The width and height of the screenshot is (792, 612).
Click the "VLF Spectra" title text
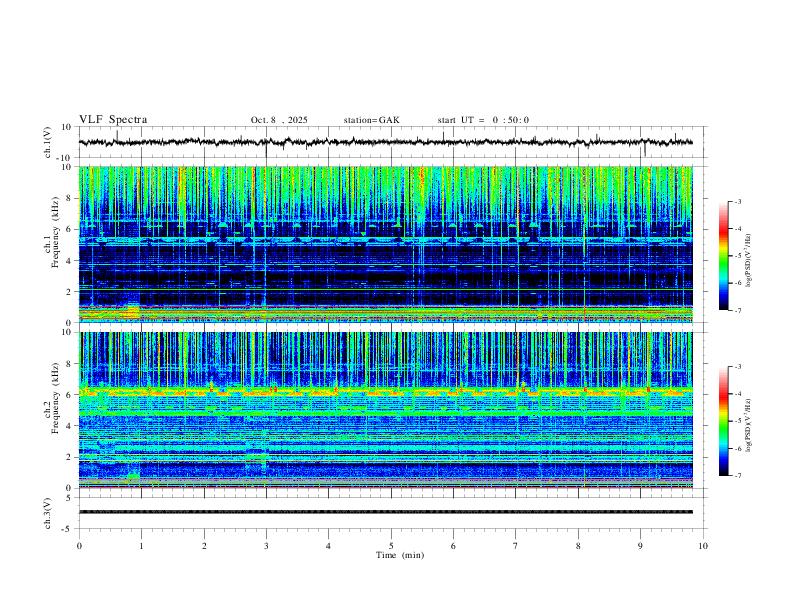[113, 120]
